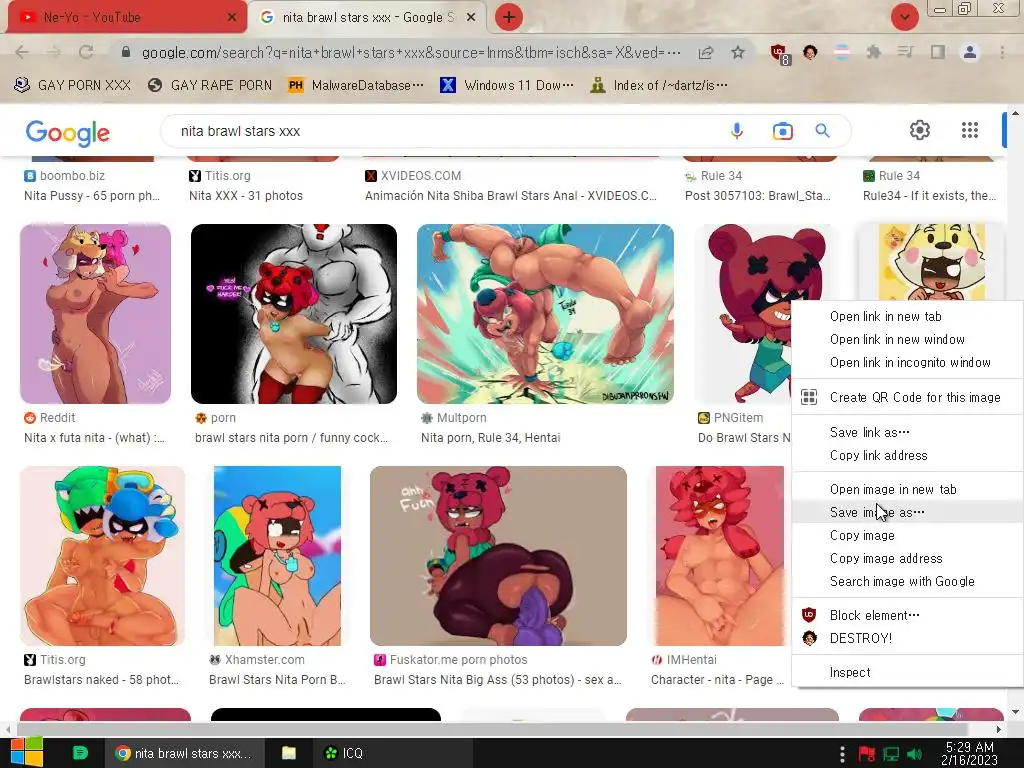1024x768 pixels.
Task: Bookmark this page with the star icon
Action: (x=738, y=52)
